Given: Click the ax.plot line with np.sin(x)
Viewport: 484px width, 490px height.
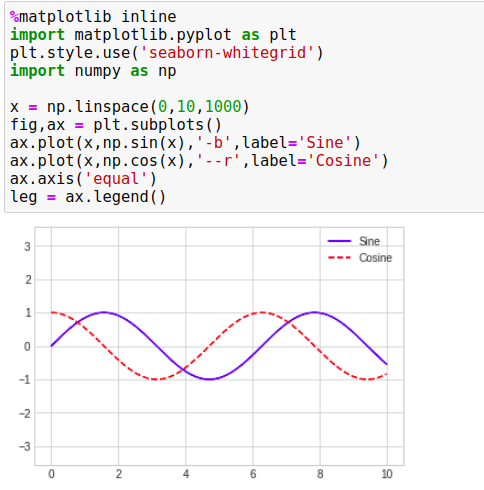Looking at the screenshot, I should click(x=185, y=143).
